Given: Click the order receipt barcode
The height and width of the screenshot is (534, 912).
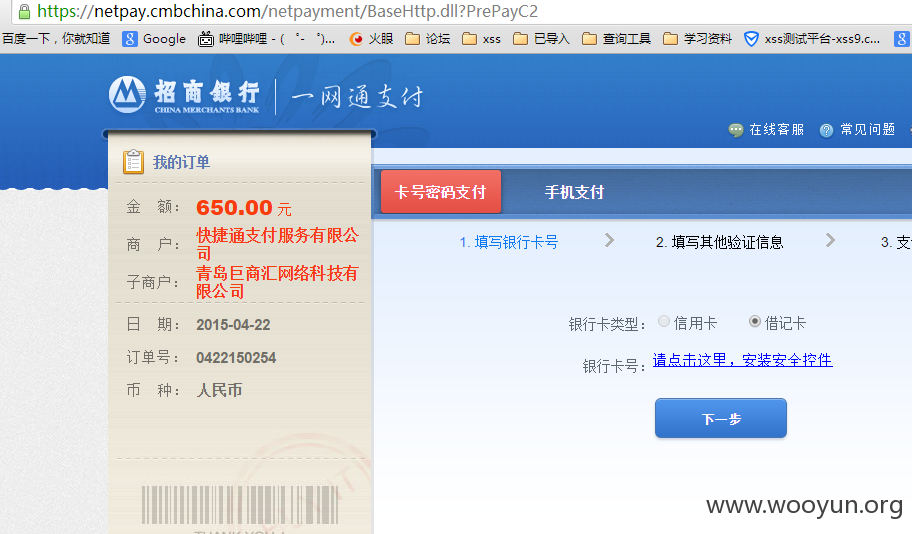Looking at the screenshot, I should click(x=240, y=505).
